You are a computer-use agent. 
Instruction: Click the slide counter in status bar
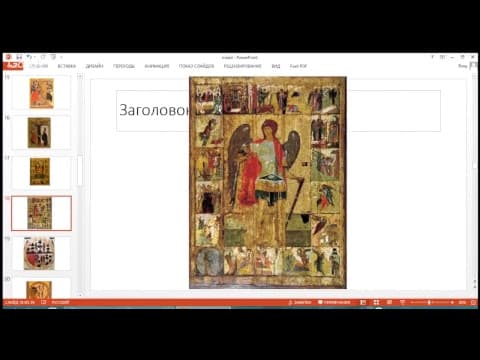click(x=20, y=302)
